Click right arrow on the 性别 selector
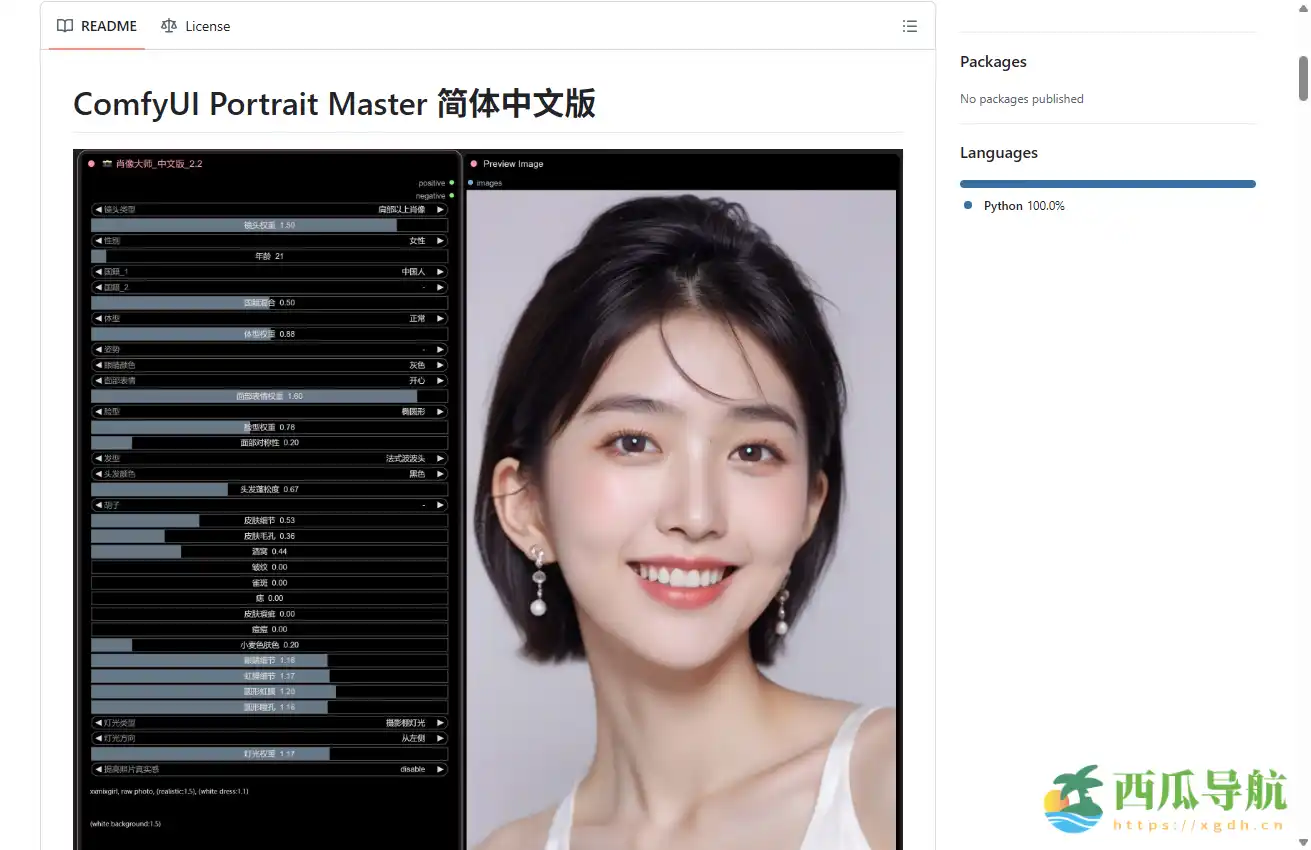 click(x=440, y=240)
